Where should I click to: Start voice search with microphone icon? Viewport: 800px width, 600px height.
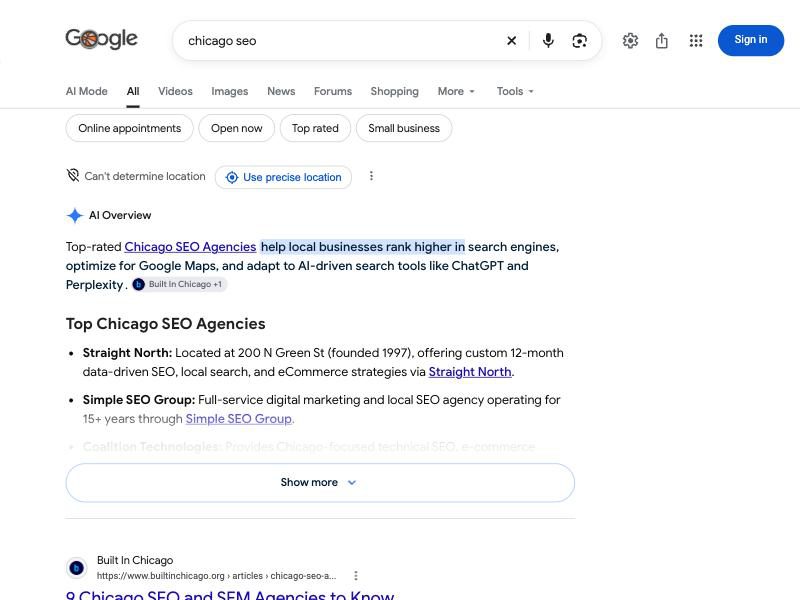pyautogui.click(x=548, y=40)
